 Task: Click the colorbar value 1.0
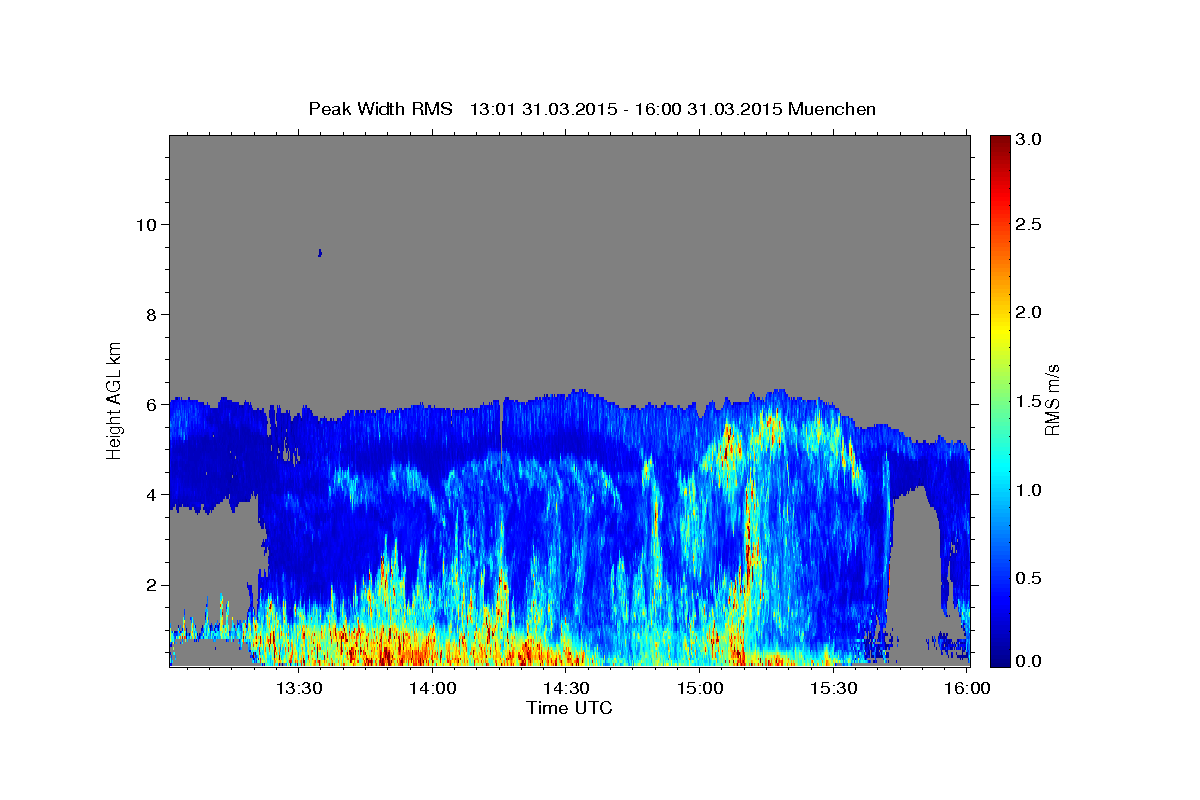coord(1029,489)
